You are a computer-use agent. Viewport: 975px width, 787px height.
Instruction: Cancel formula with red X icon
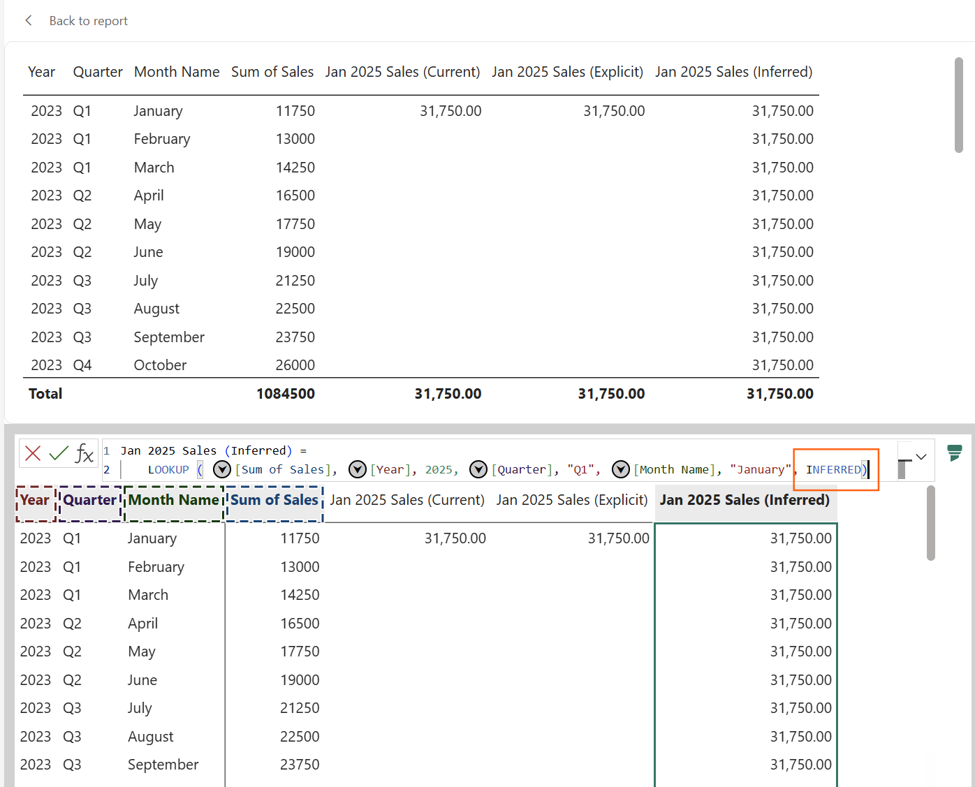pyautogui.click(x=33, y=453)
